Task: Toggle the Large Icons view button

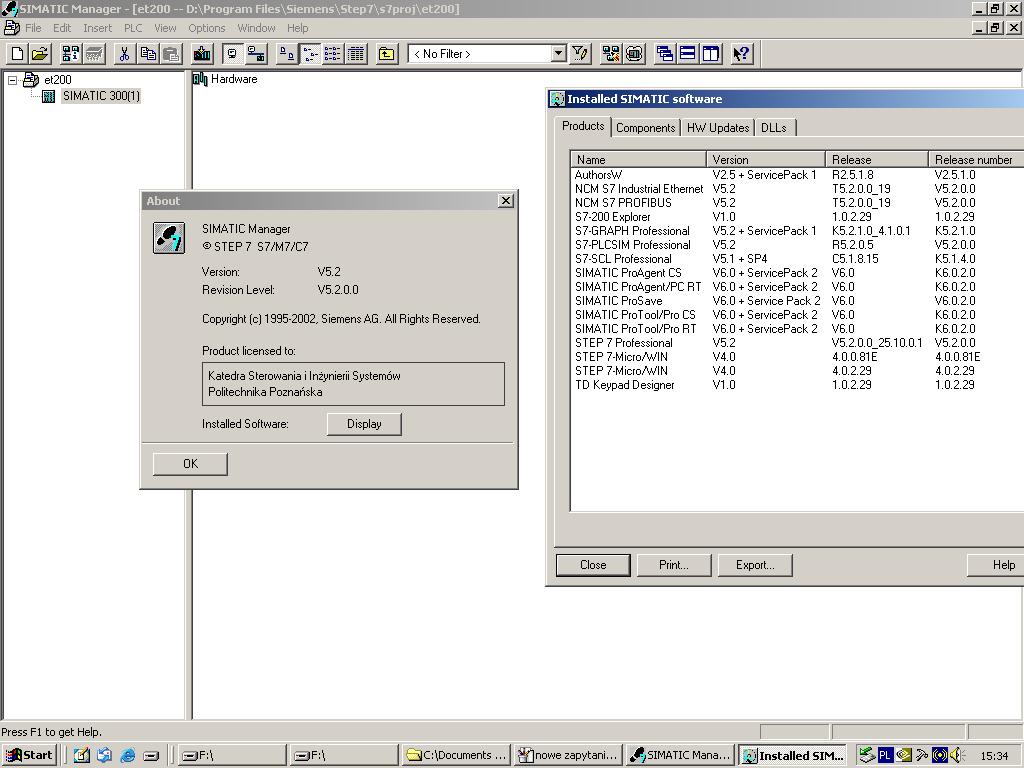Action: coord(287,54)
